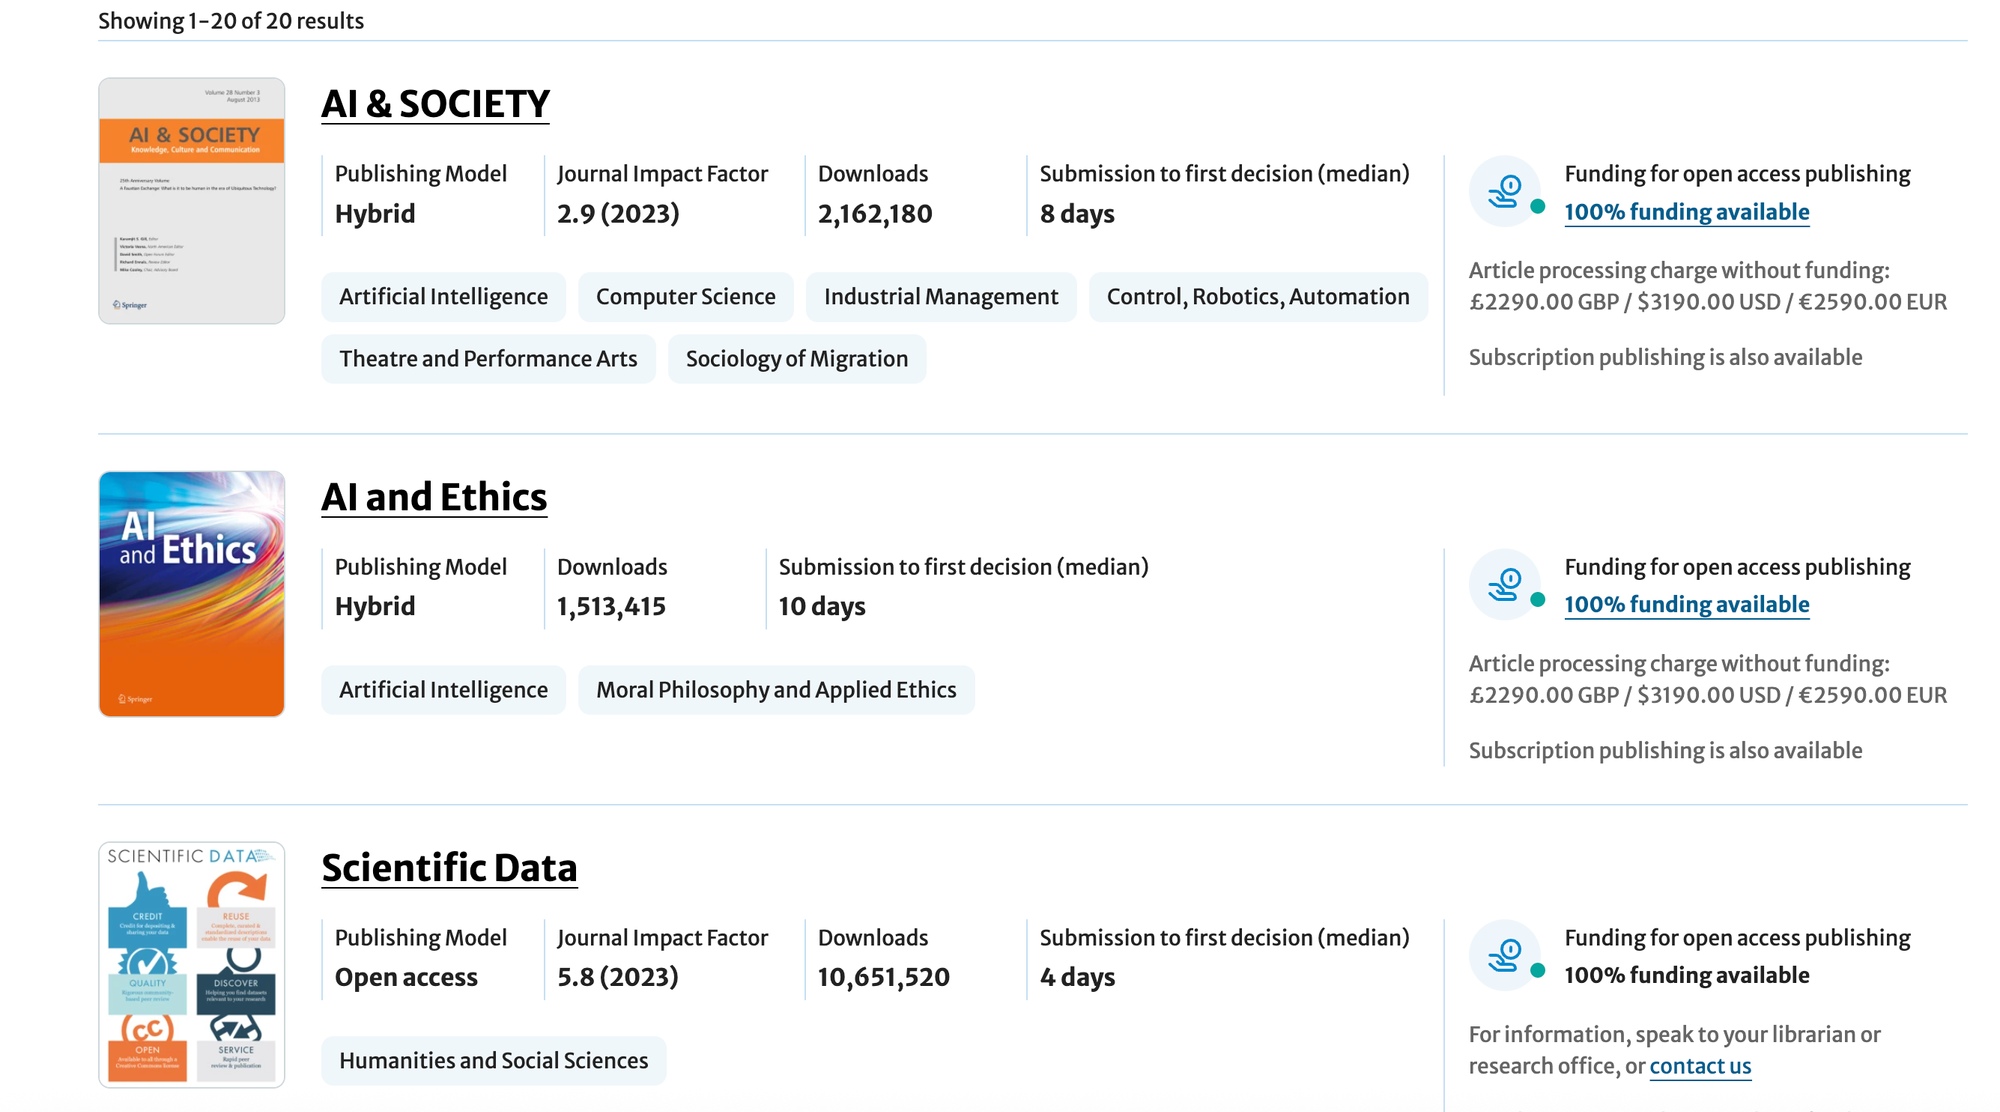Click AI and Ethics' article processing charge text
2000x1112 pixels.
pos(1708,680)
